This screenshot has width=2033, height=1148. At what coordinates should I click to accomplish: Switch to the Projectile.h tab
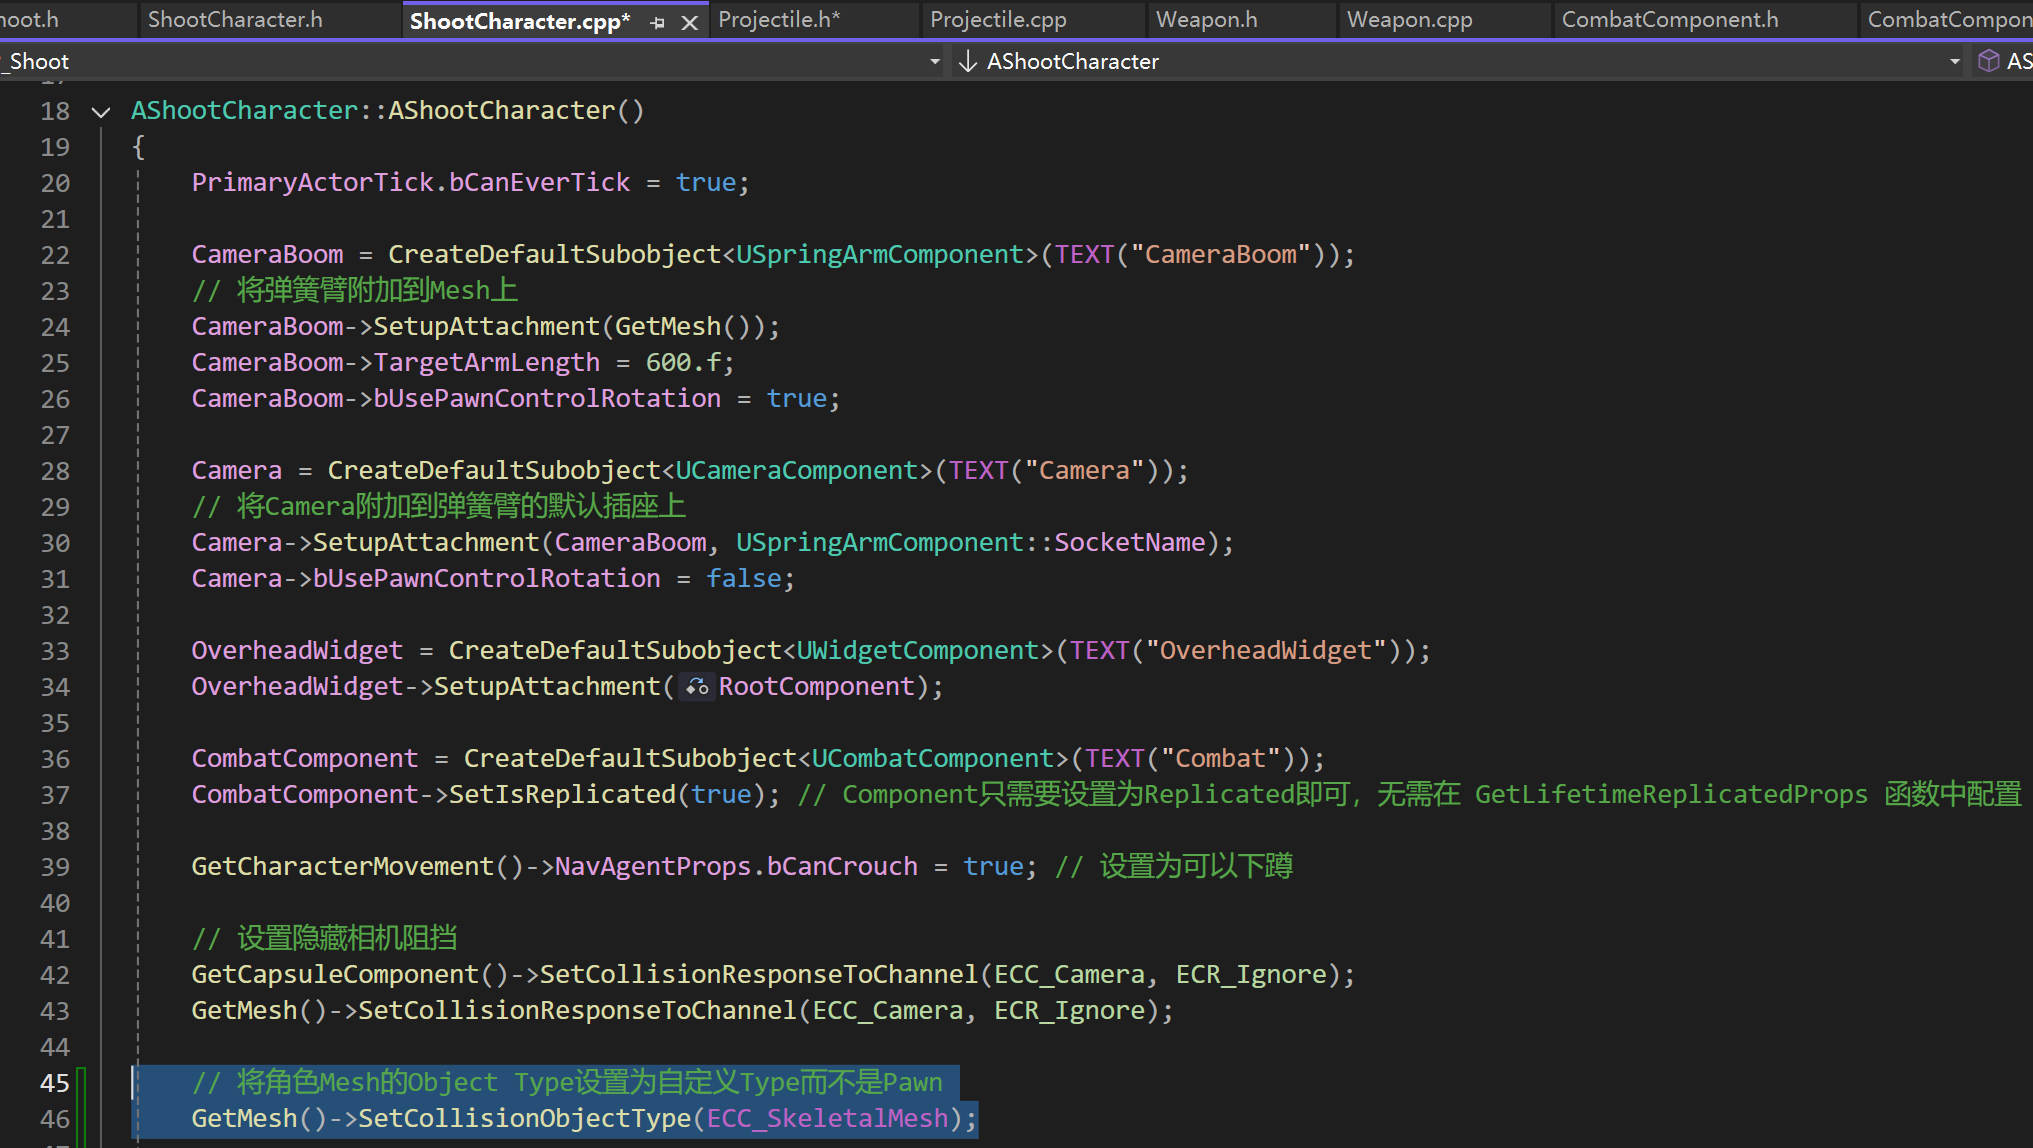point(779,20)
